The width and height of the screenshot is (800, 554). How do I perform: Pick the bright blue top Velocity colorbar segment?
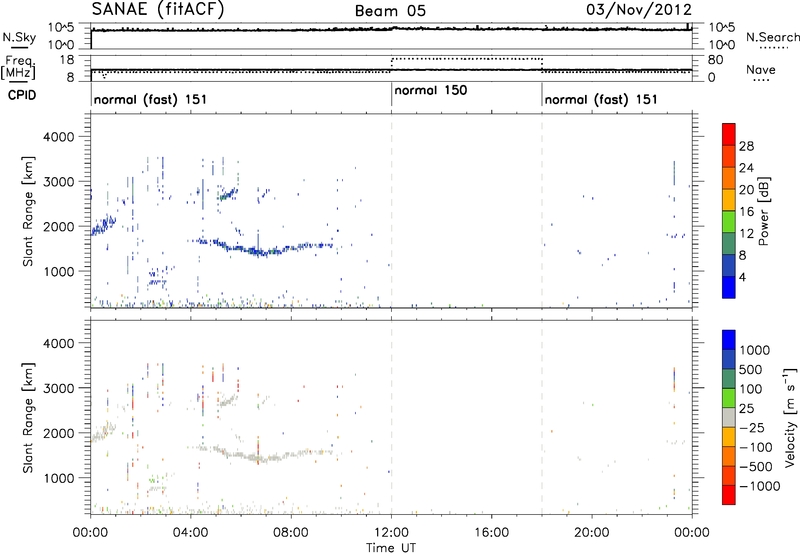729,340
